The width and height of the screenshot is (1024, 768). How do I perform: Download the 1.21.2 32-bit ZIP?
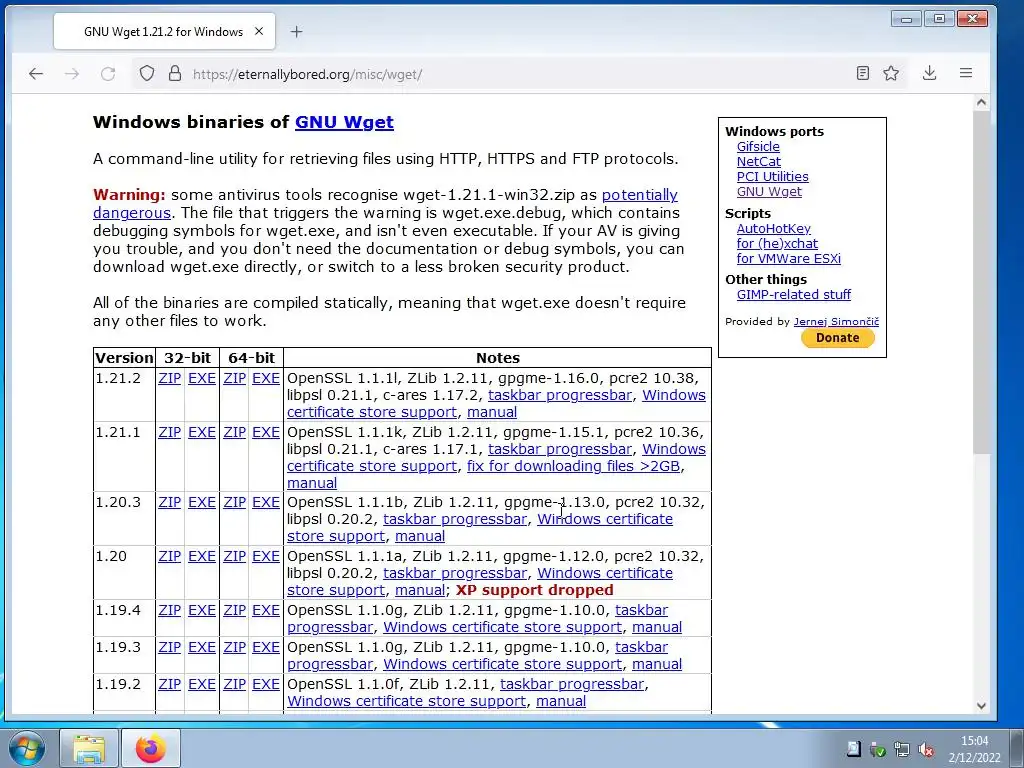(169, 378)
